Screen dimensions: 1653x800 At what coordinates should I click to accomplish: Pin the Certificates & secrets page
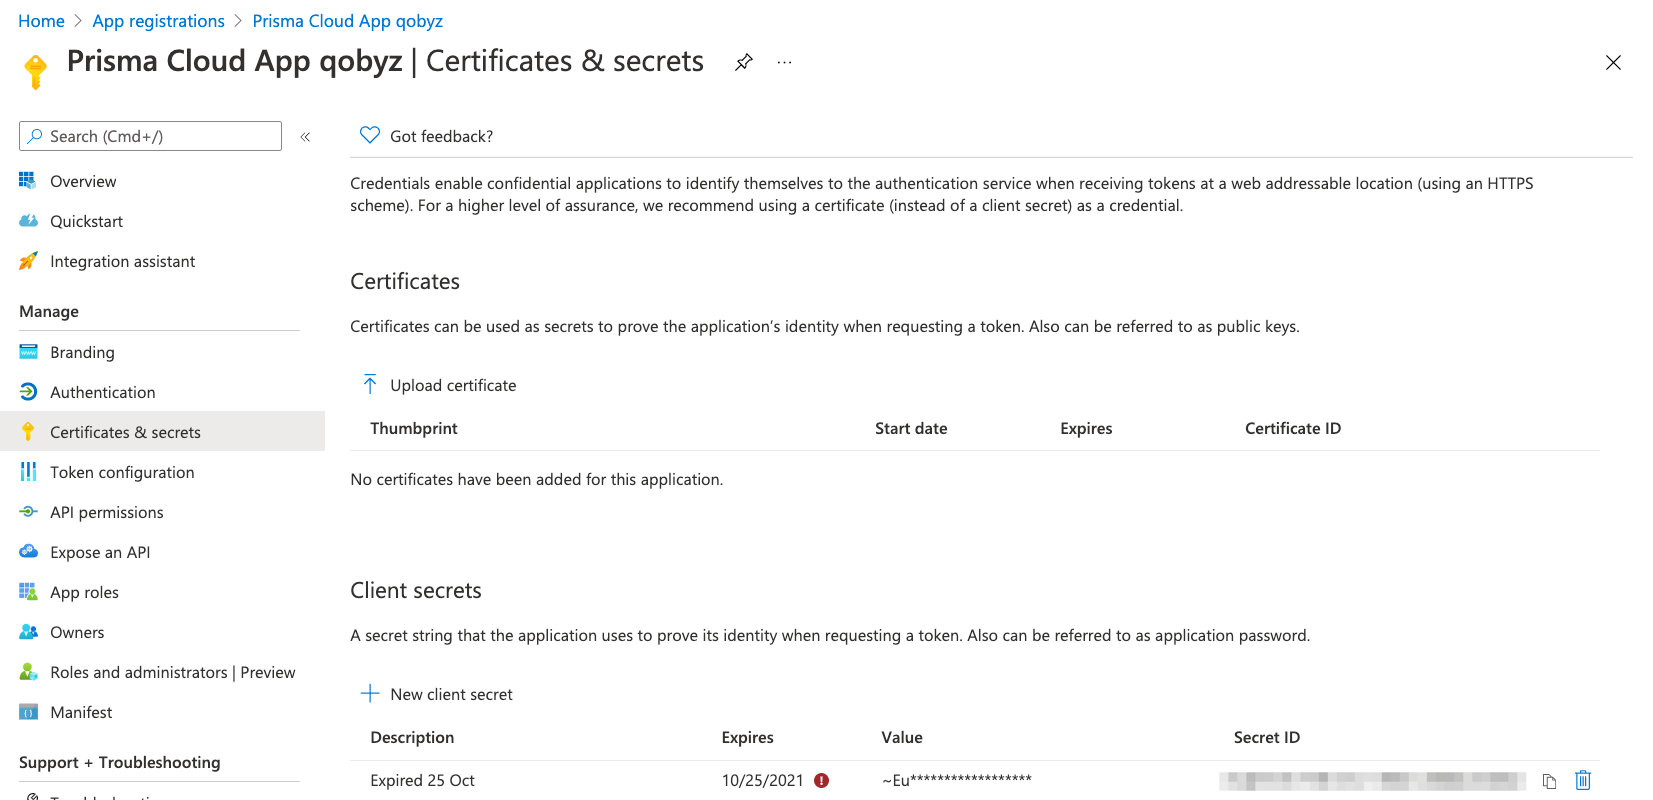(743, 62)
